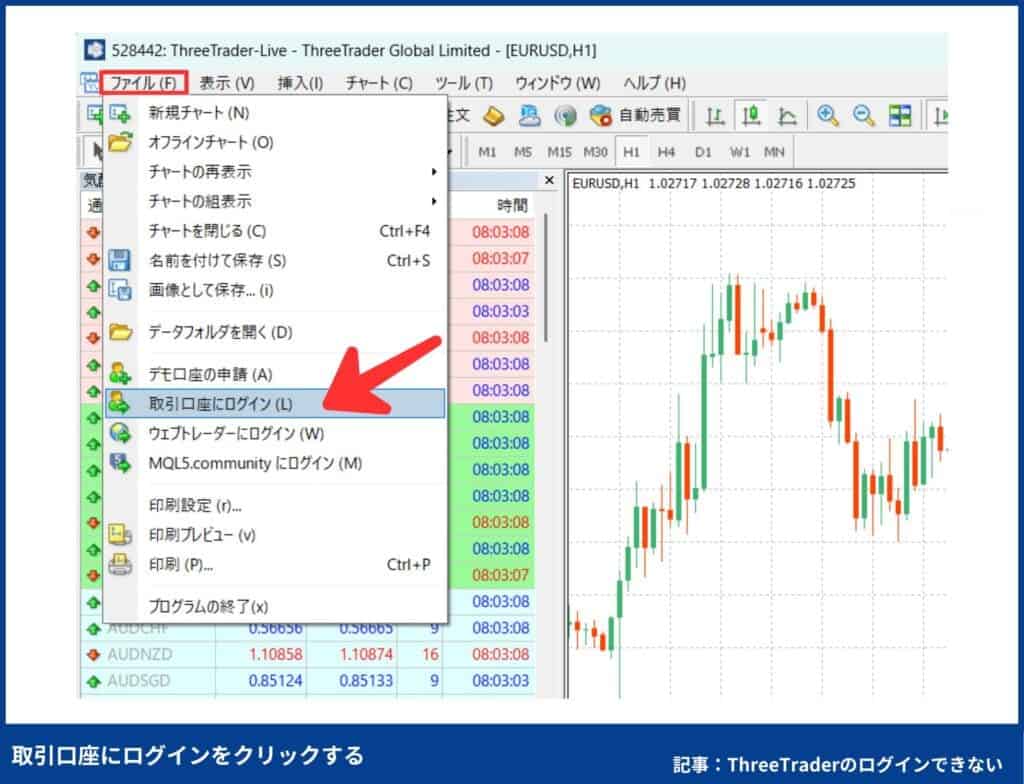Click the tile windows grid icon
Screen dimensions: 1024x784
pos(900,116)
